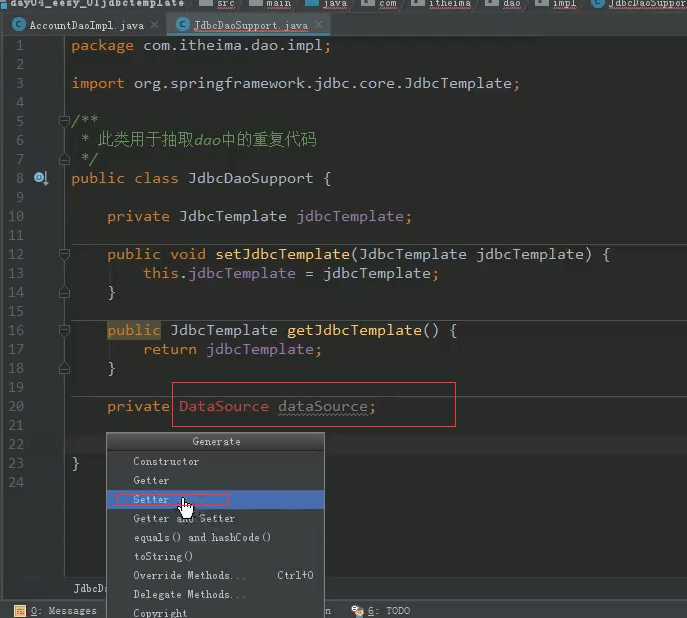Click Override Methods... menu entry
Viewport: 687px width, 618px height.
[189, 575]
